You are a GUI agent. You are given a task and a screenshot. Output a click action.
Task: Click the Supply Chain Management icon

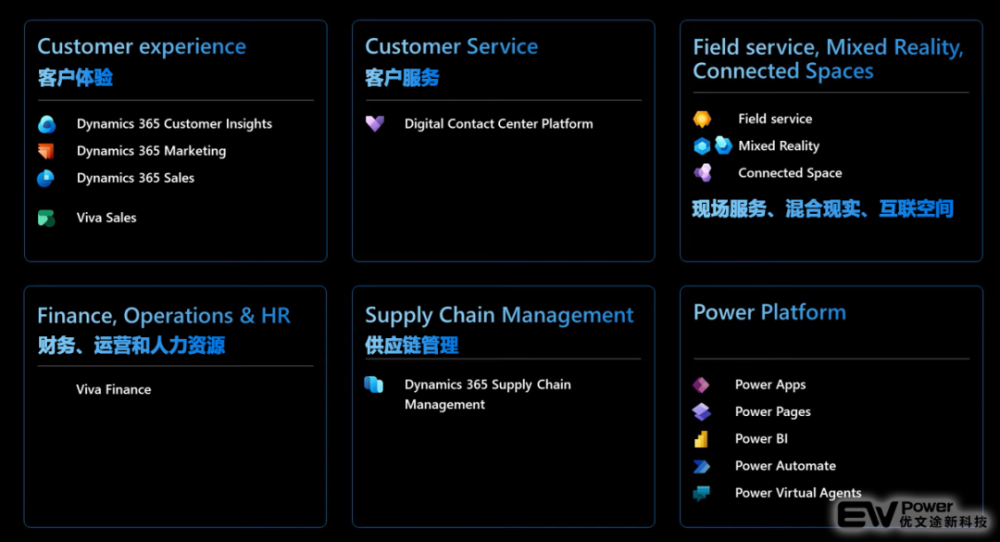(x=374, y=385)
